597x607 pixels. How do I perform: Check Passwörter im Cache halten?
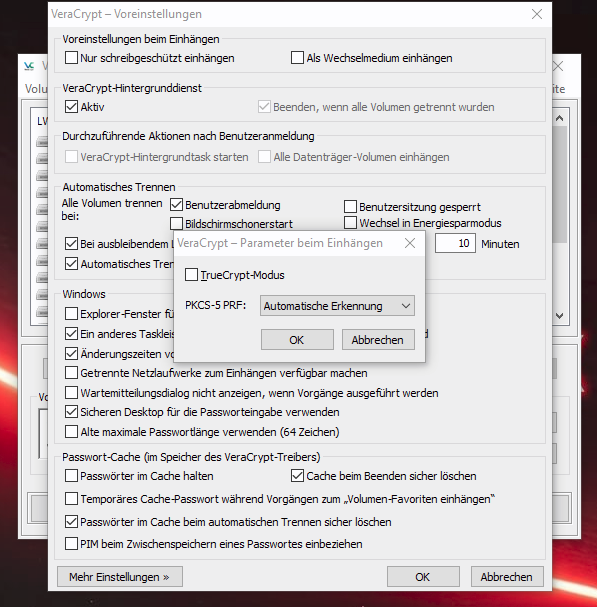(x=71, y=476)
